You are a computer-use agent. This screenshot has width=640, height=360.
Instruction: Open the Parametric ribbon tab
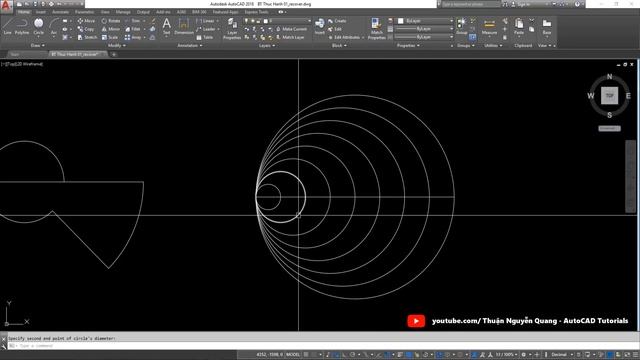84,12
